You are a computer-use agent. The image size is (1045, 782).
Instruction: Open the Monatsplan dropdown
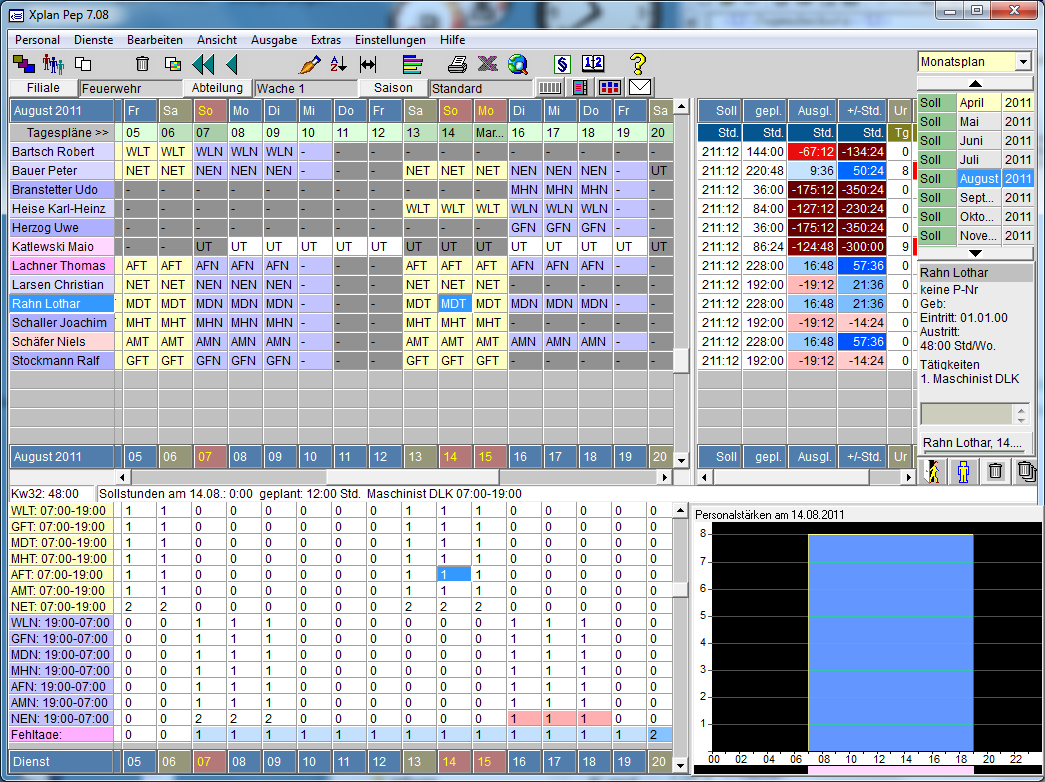[x=1023, y=62]
